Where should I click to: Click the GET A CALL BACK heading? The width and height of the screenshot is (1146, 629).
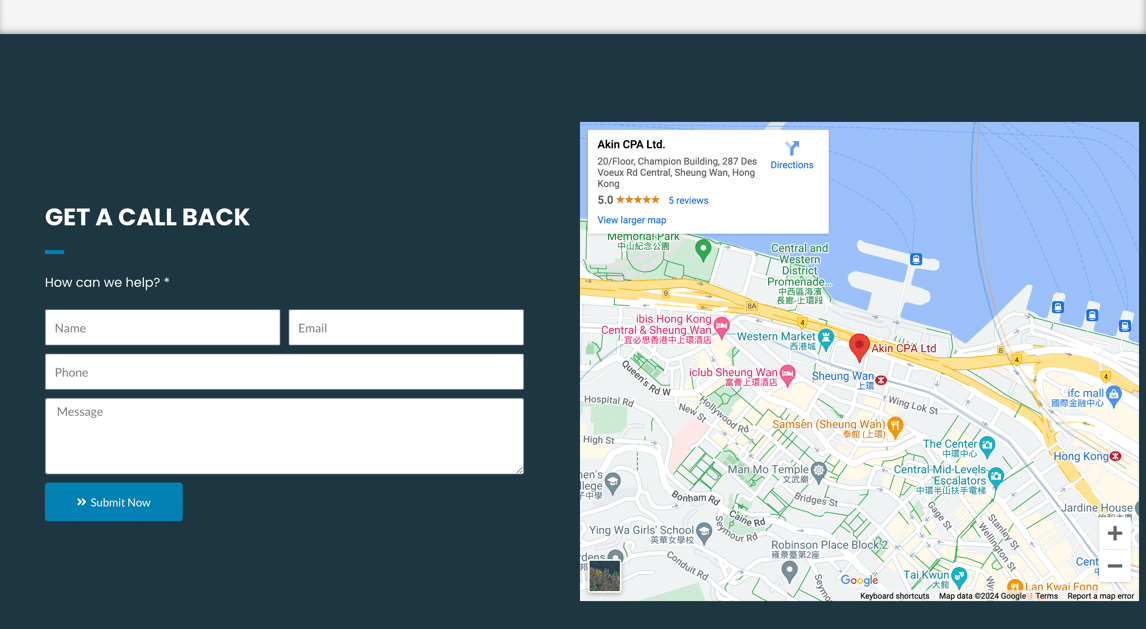pyautogui.click(x=147, y=217)
